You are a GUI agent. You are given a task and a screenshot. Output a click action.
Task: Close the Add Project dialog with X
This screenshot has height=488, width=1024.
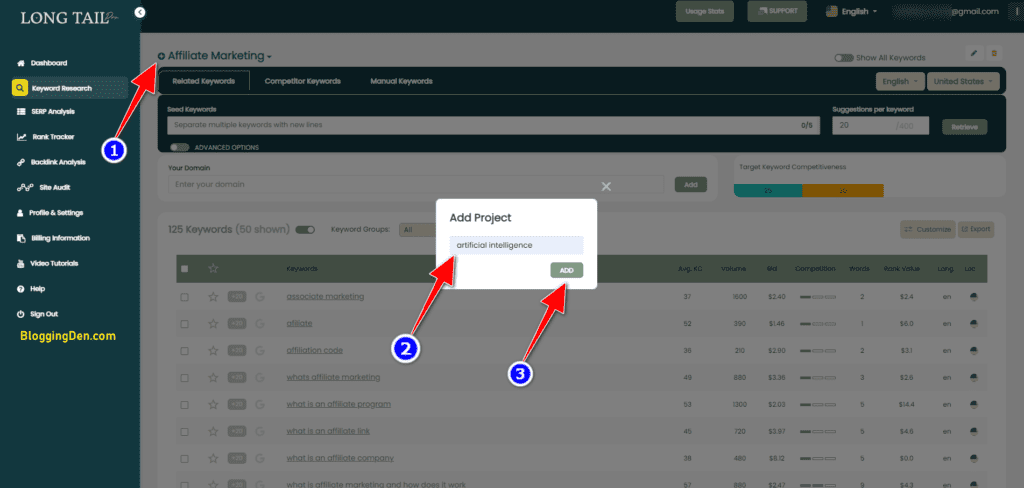point(606,187)
